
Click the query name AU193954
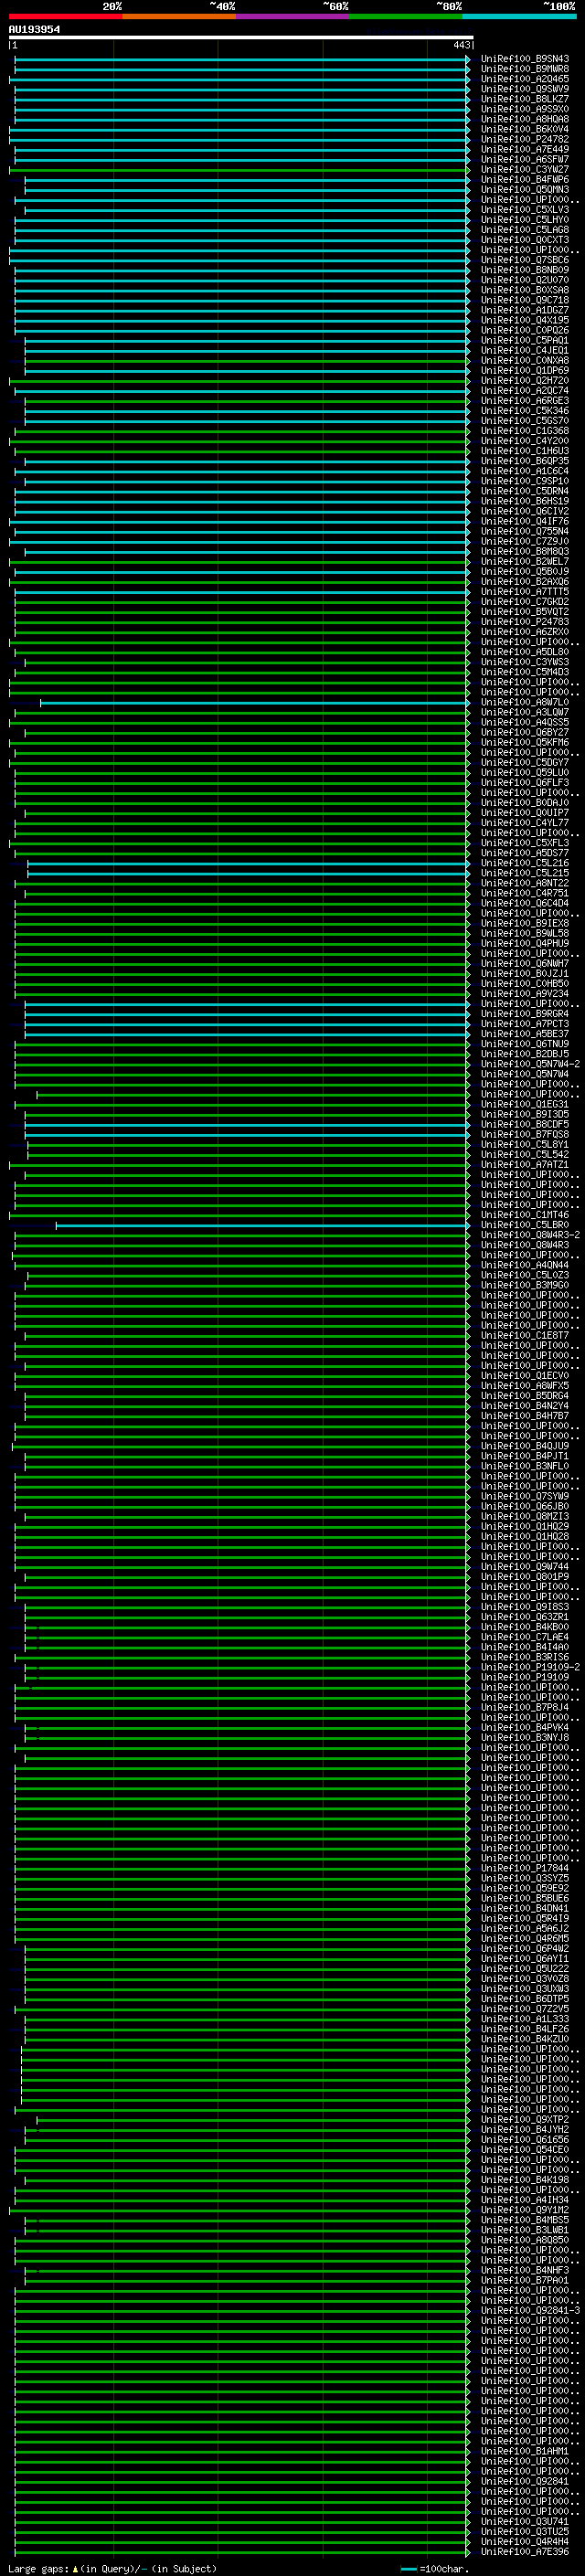(x=34, y=30)
